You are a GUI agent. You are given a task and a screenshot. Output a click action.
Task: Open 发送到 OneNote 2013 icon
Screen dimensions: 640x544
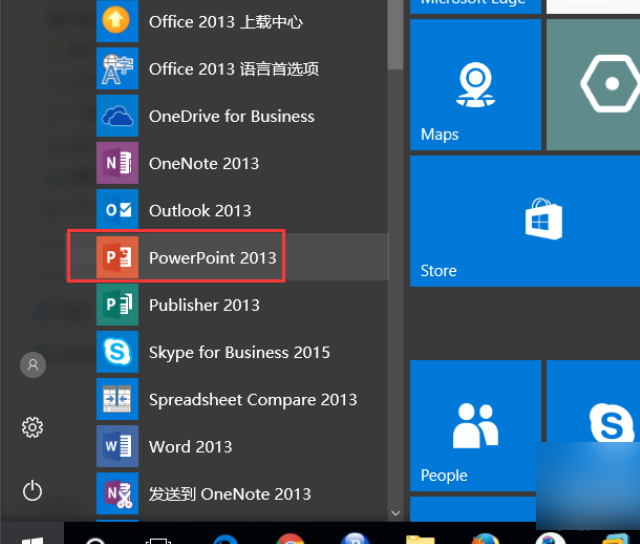(117, 493)
